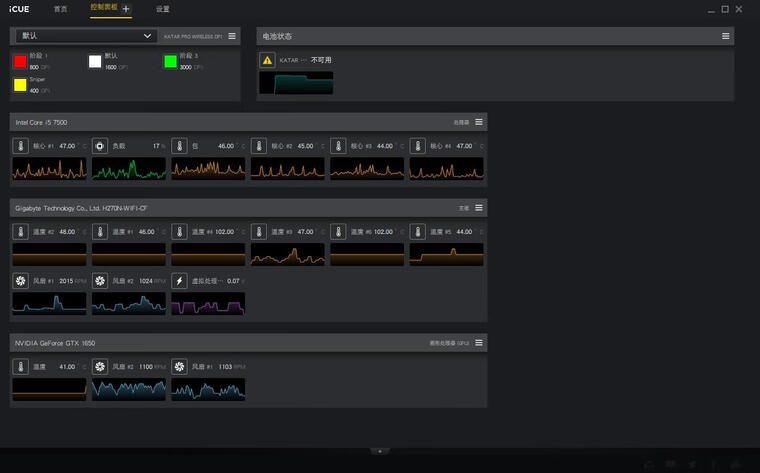The width and height of the screenshot is (760, 473).
Task: Click the voltage value 0.07
Action: tap(233, 281)
